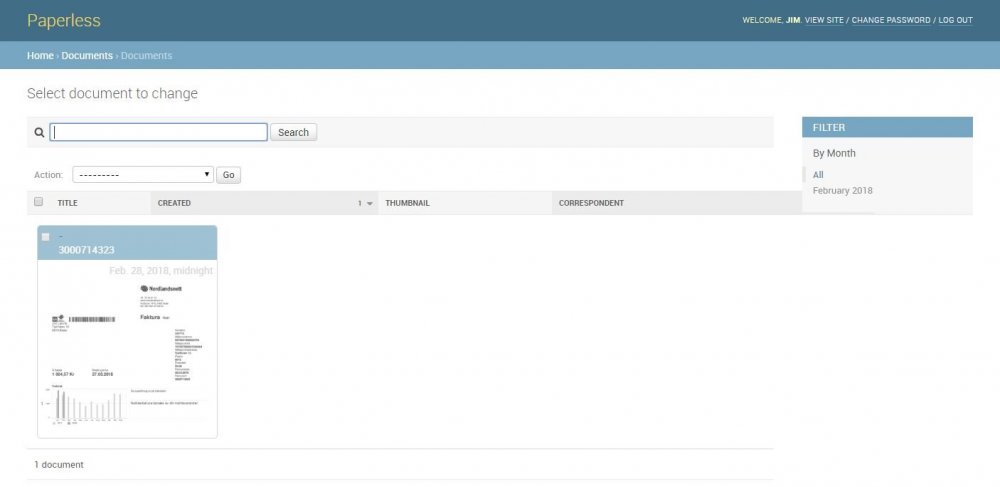Screen dimensions: 1000x487
Task: Sort by the Title column
Action: (x=68, y=203)
